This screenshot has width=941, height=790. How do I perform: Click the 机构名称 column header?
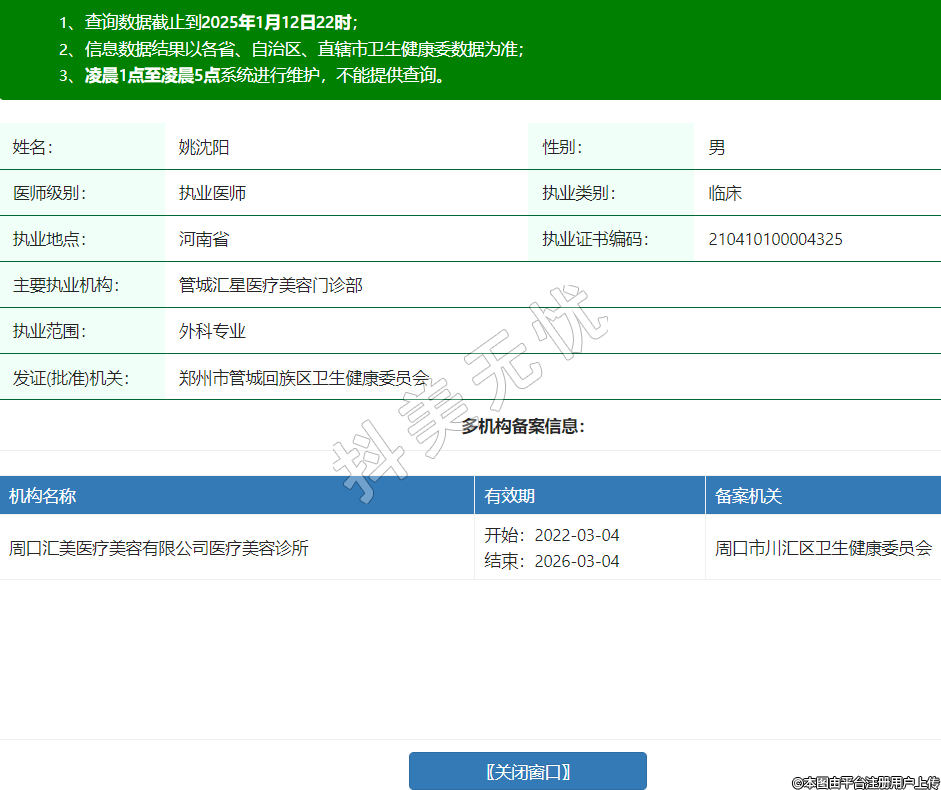click(x=43, y=496)
